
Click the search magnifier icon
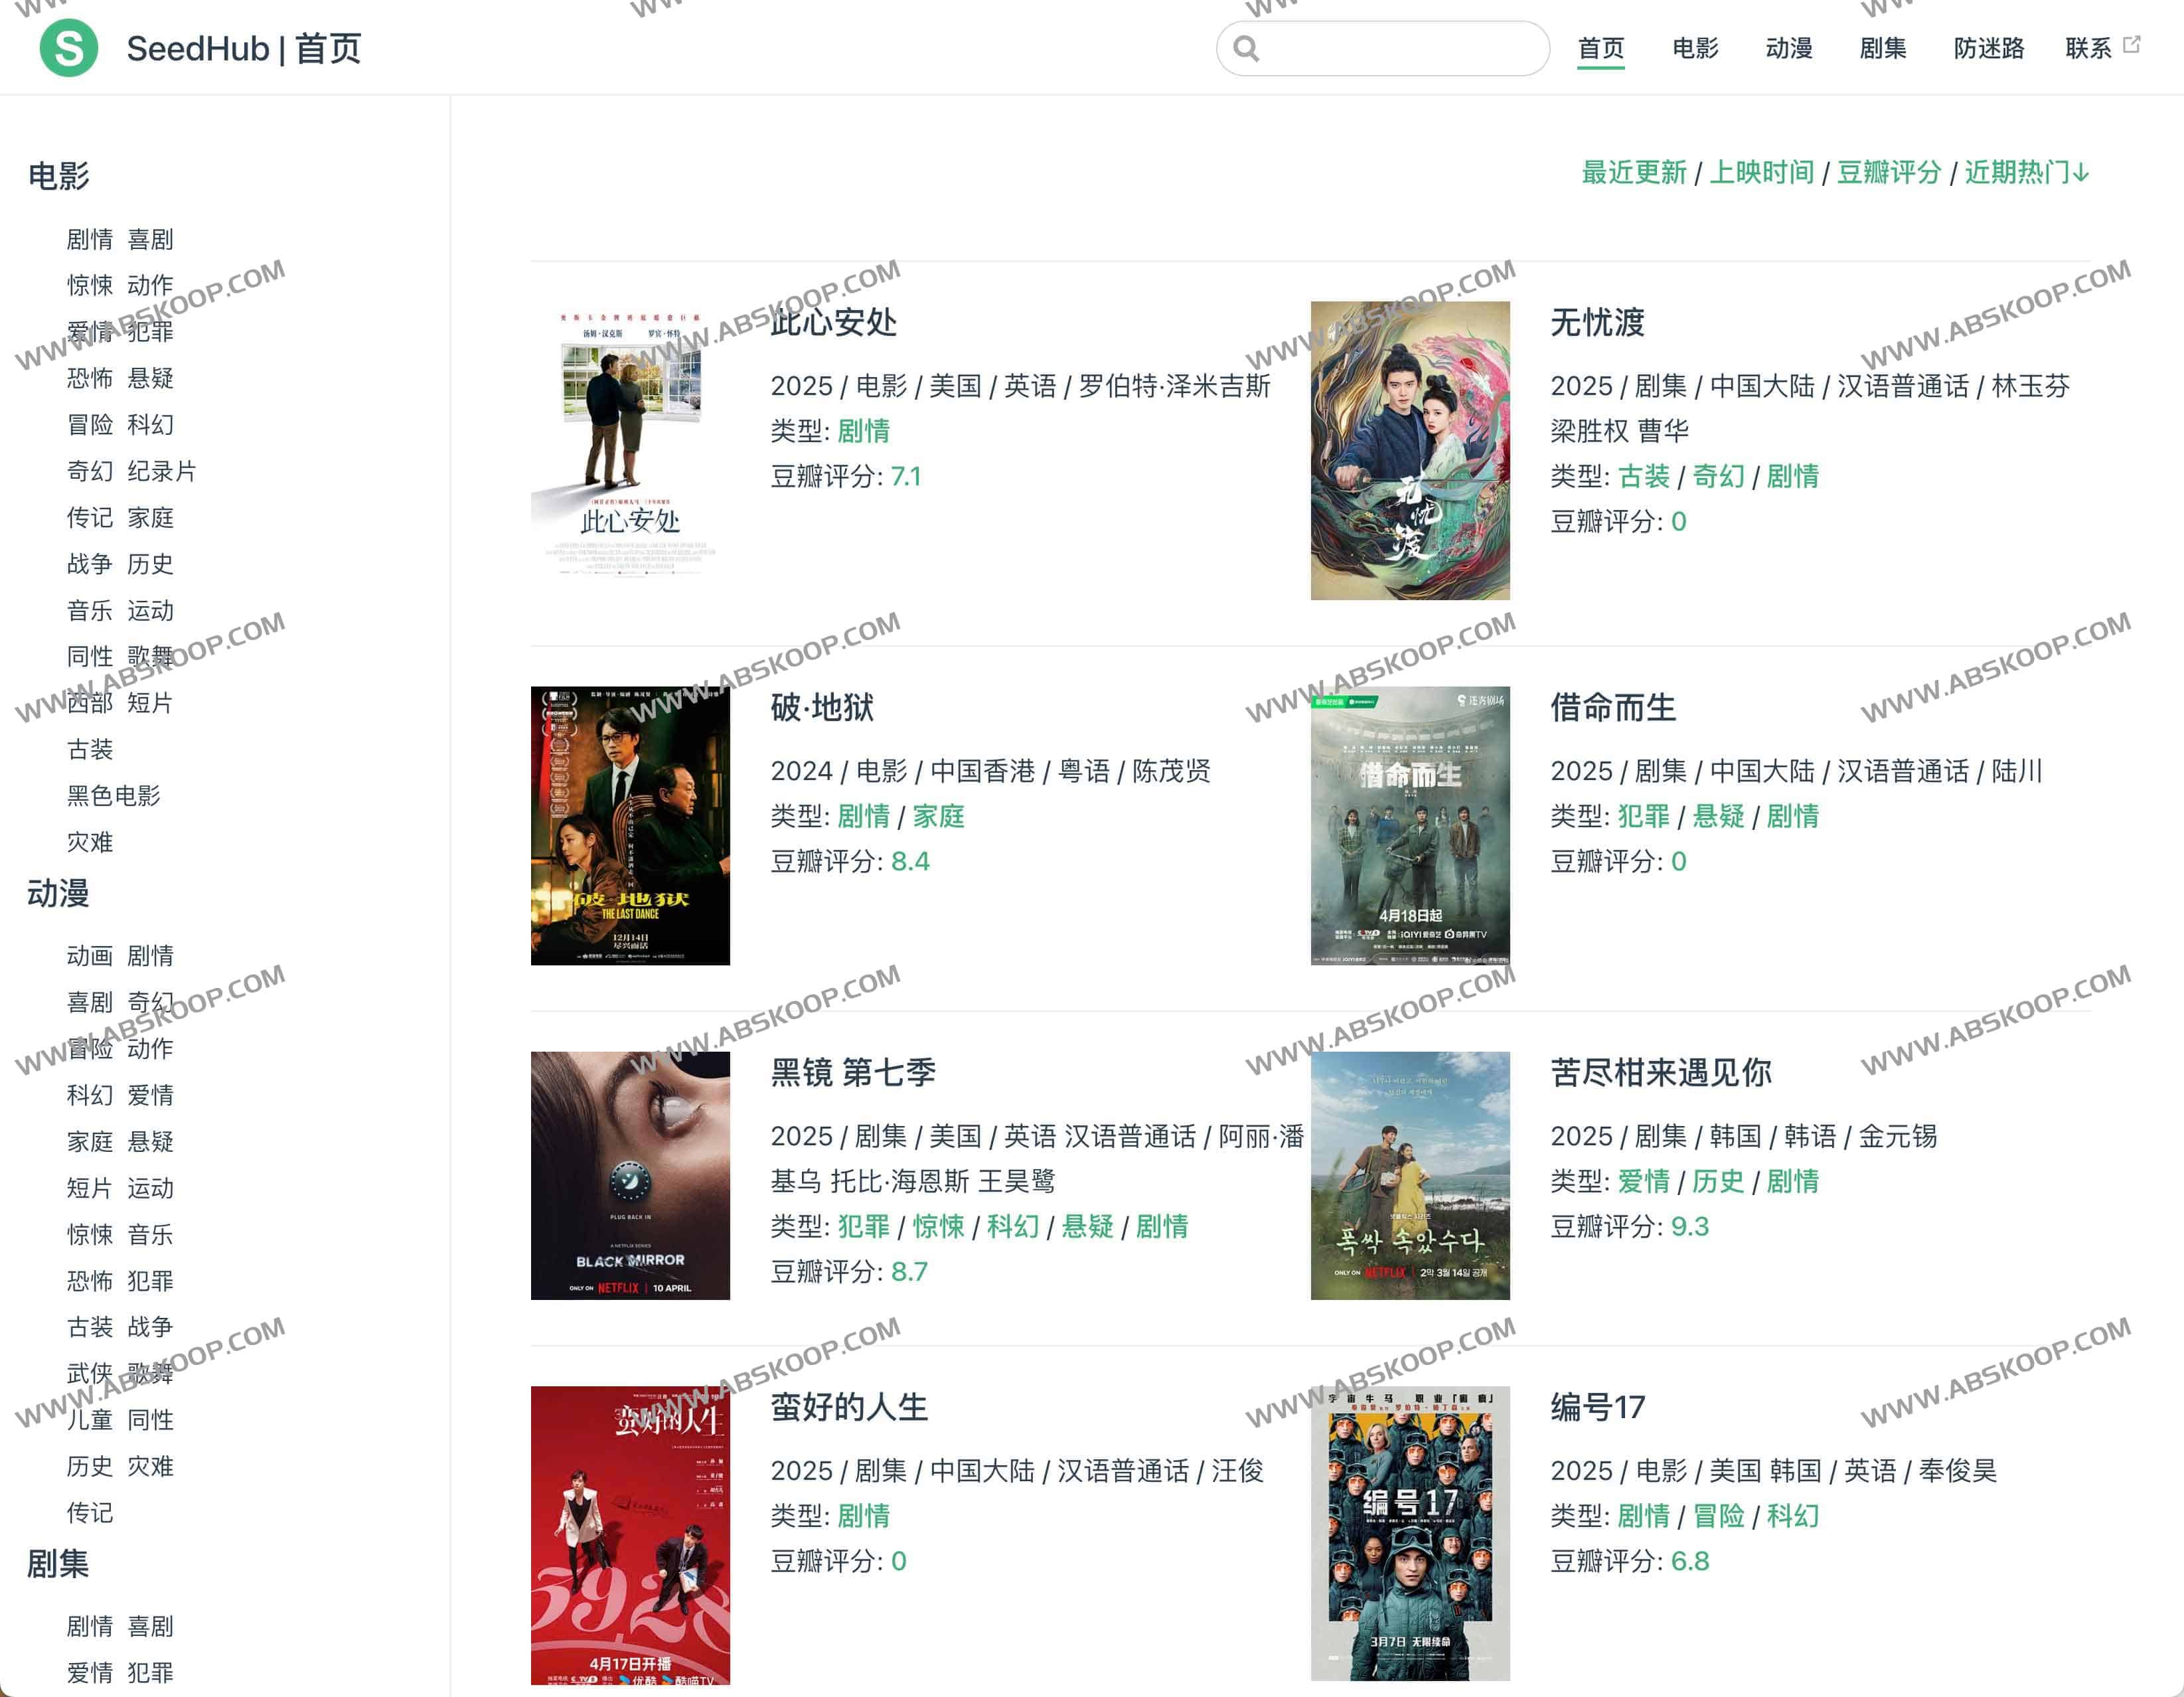click(x=1245, y=48)
